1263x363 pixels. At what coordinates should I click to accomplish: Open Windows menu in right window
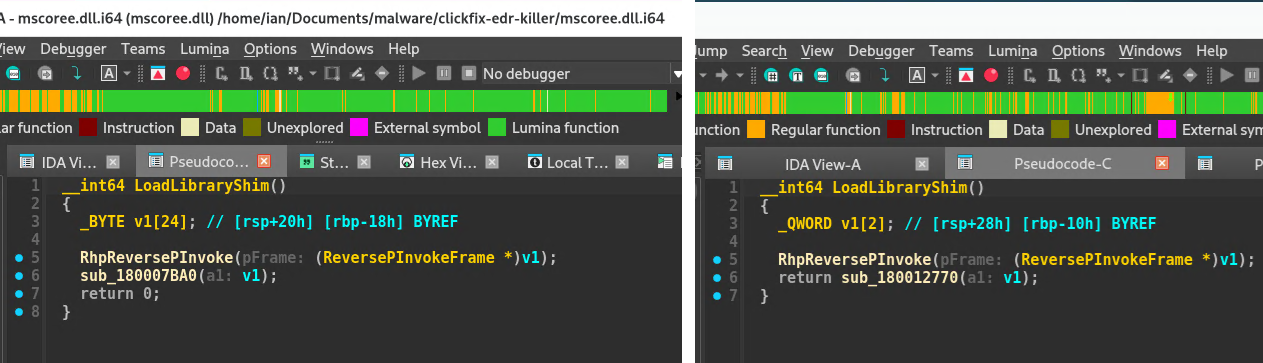coord(1150,50)
